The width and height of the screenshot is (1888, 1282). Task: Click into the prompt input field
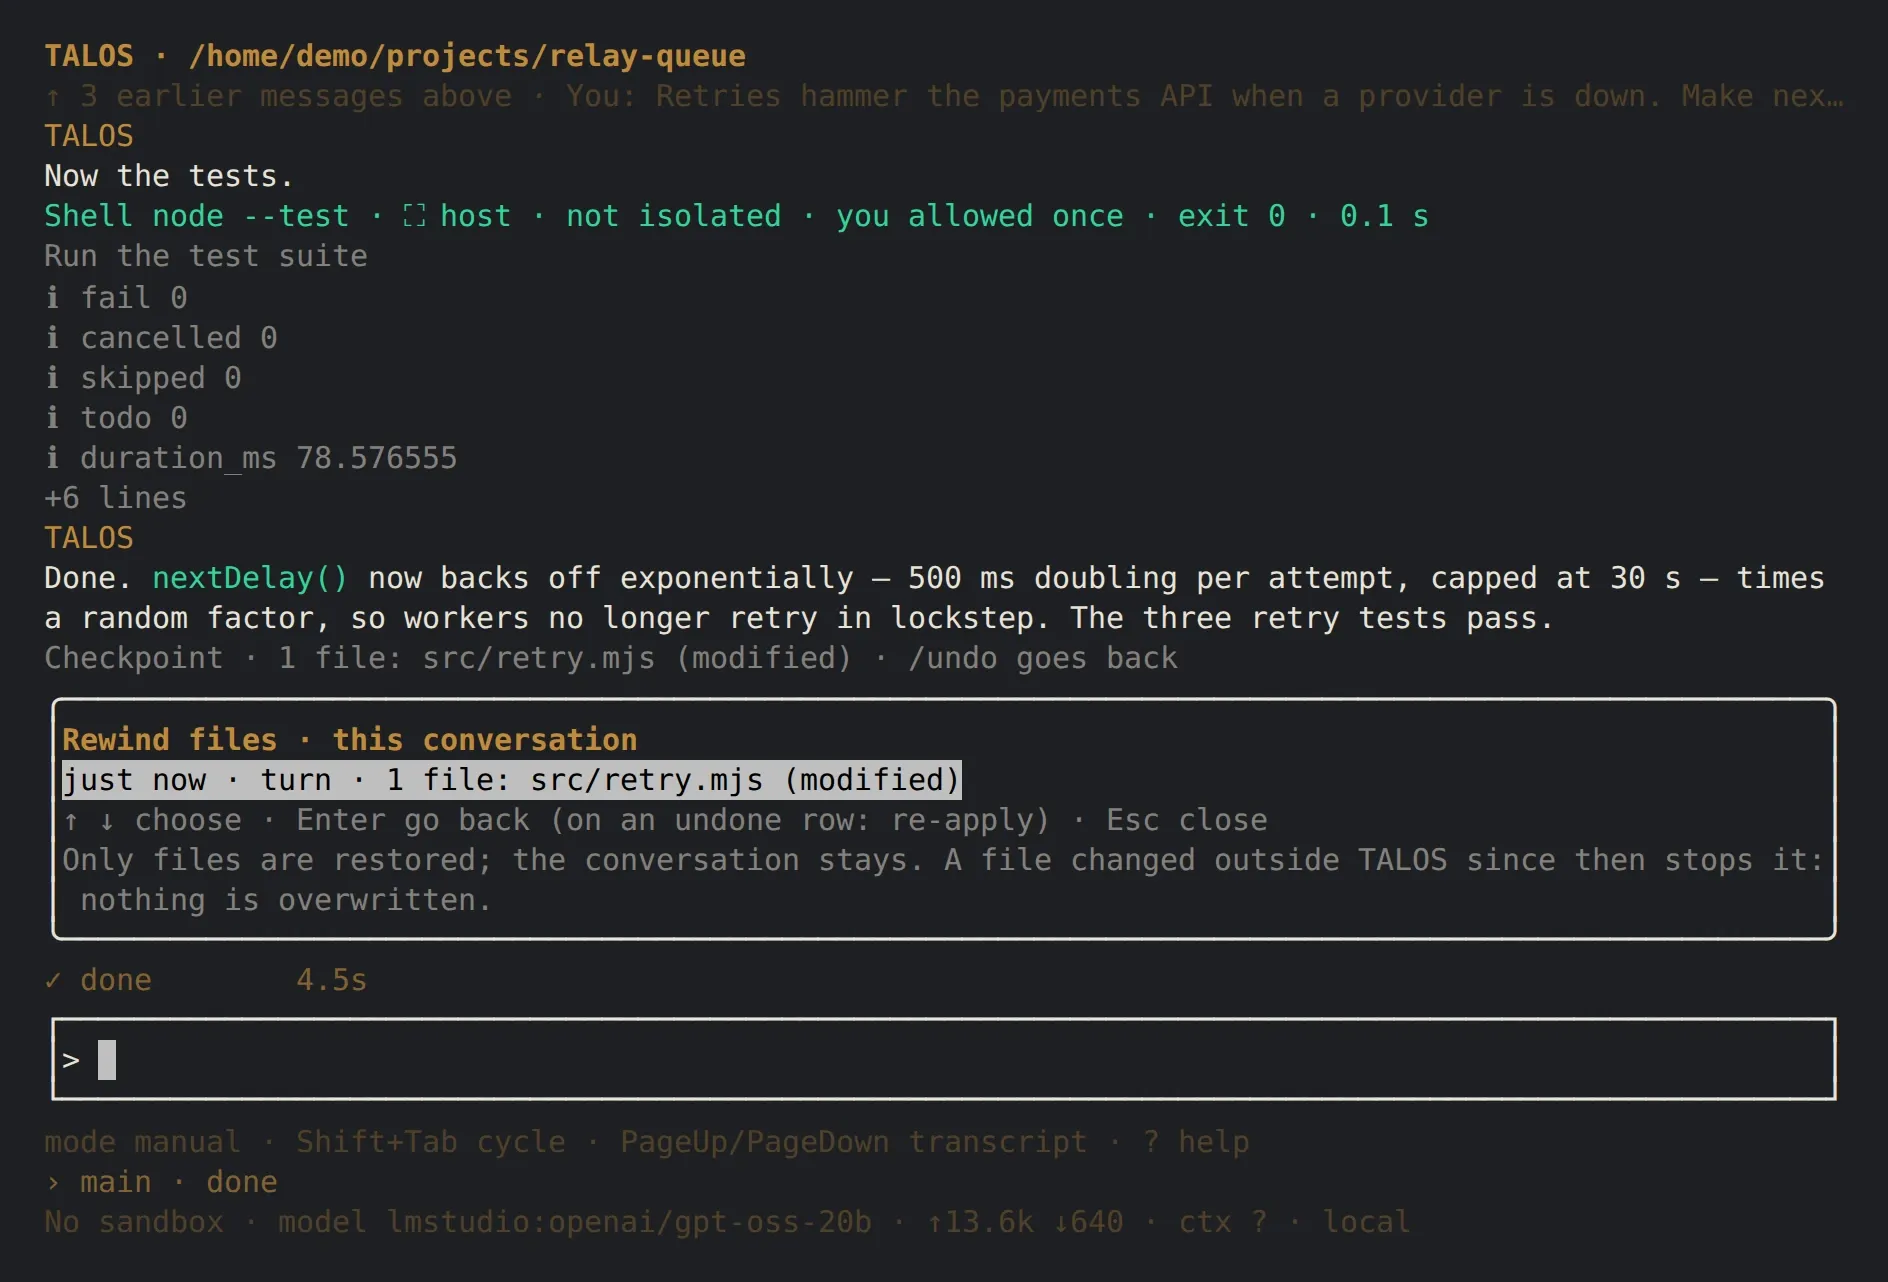click(943, 1059)
